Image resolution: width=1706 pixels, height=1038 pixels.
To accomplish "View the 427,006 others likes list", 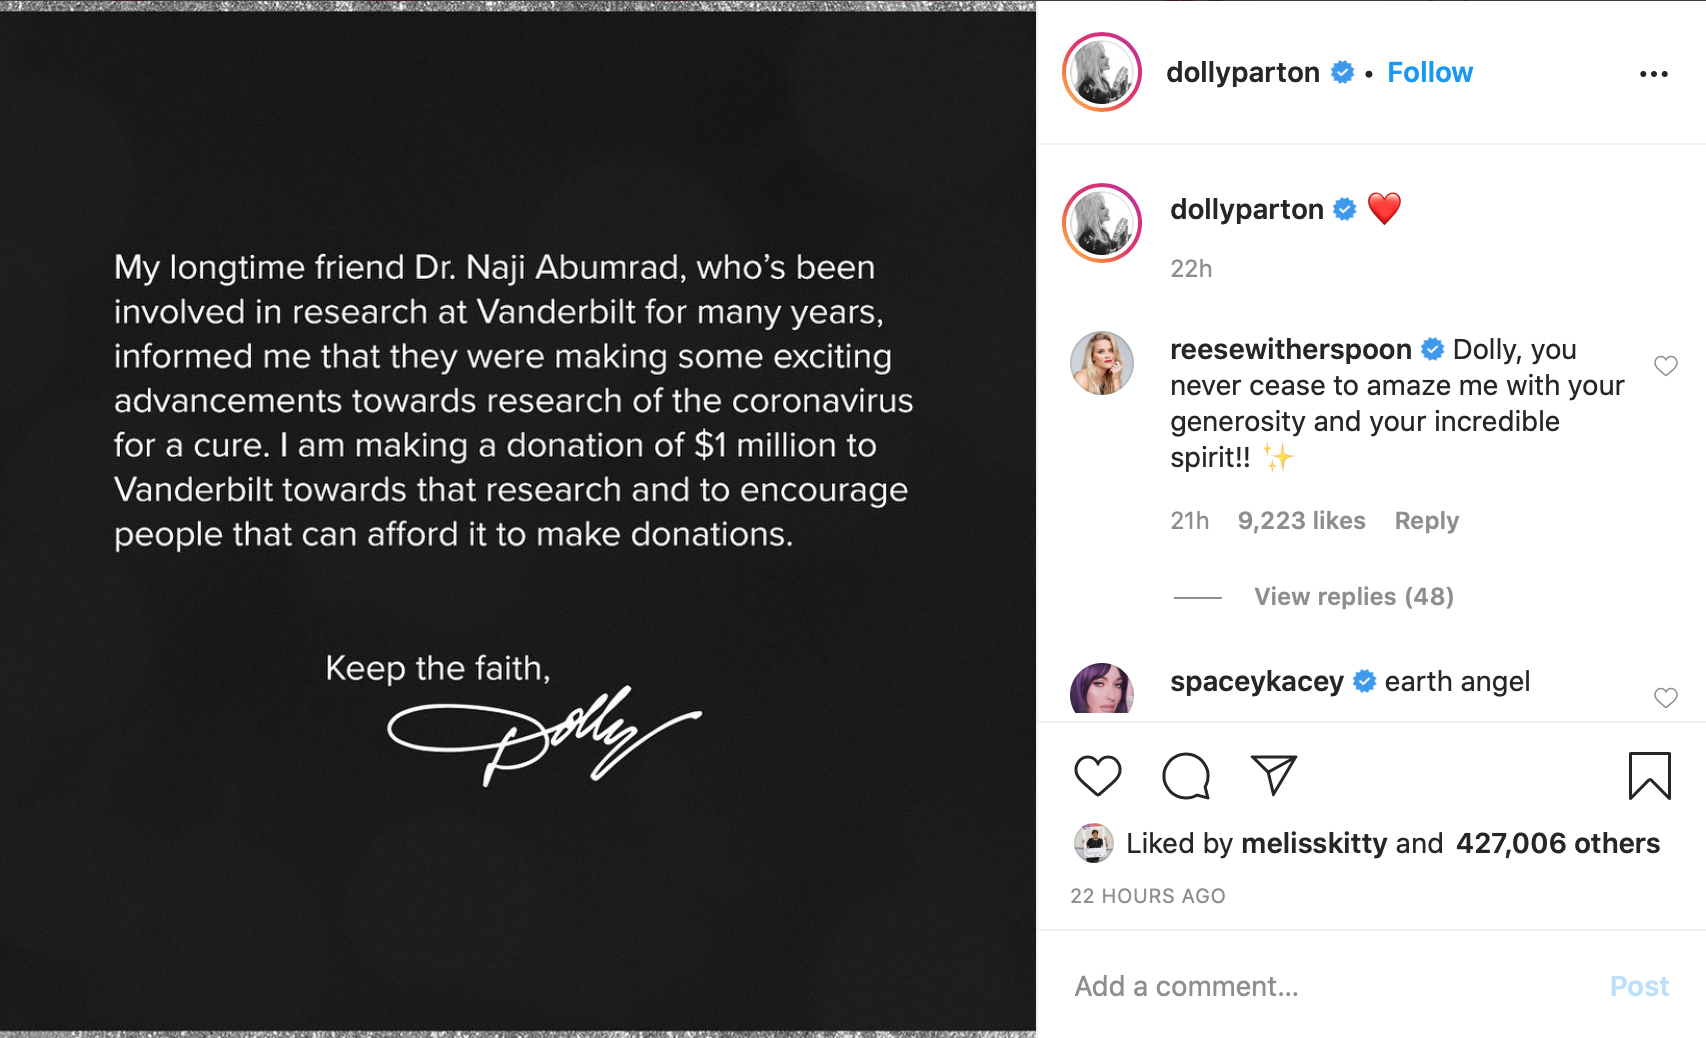I will tap(1557, 843).
